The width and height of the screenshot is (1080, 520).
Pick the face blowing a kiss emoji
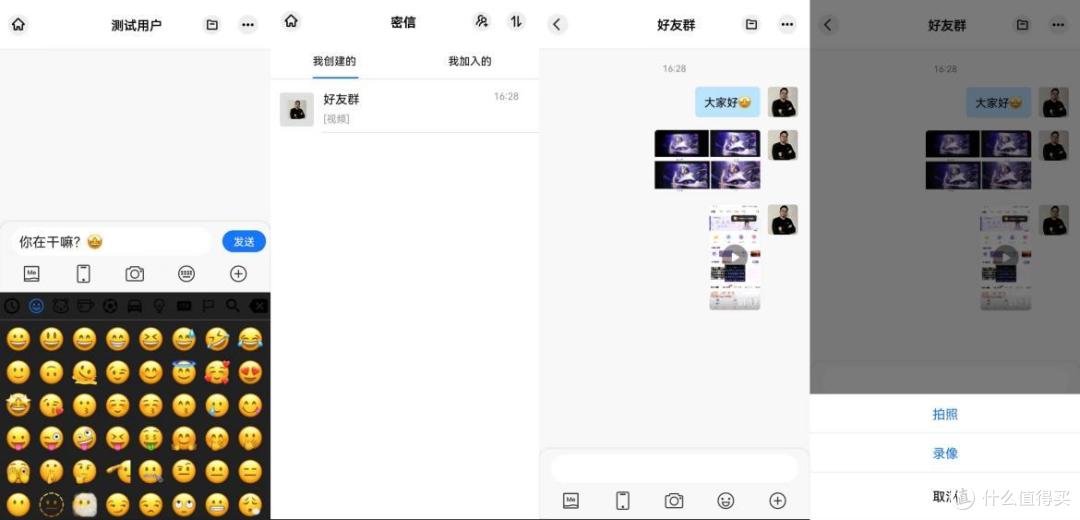tap(52, 406)
